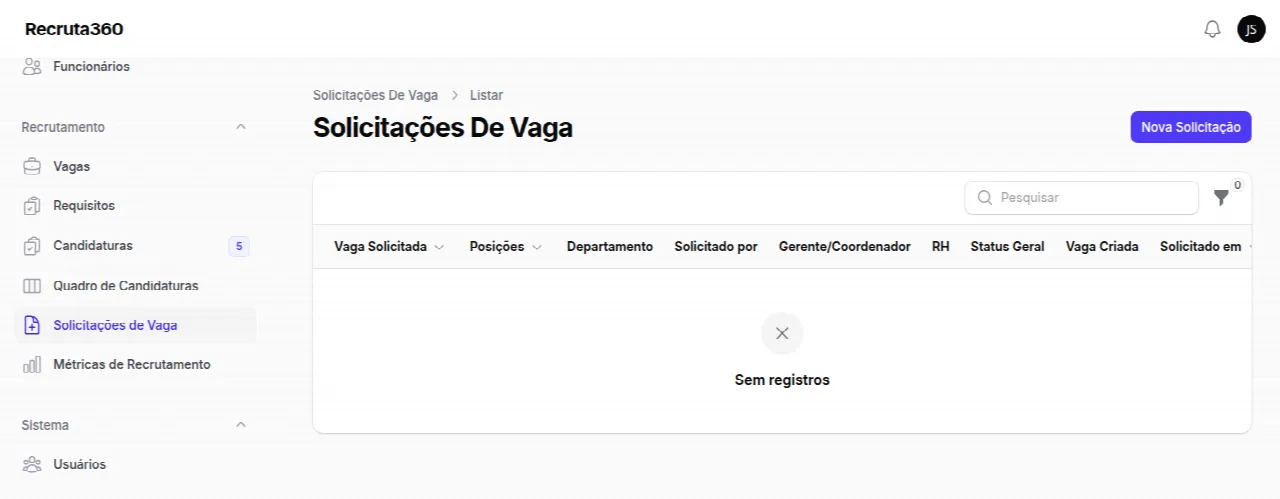Click the Nova Solicitação button

pyautogui.click(x=1191, y=127)
